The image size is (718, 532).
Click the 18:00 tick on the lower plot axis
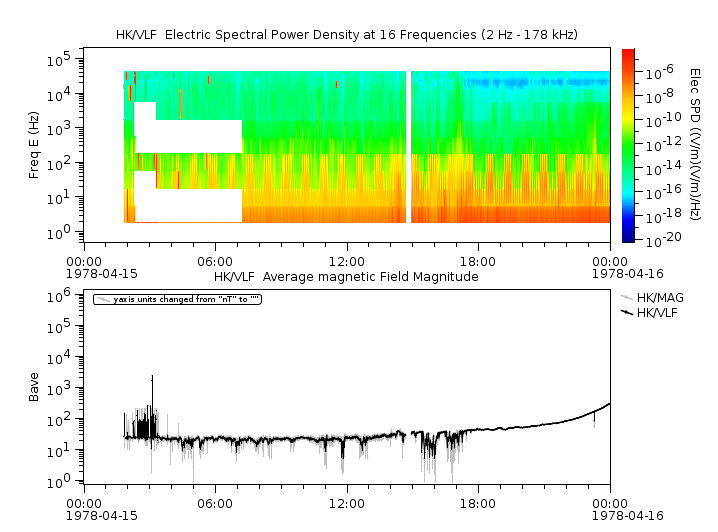(x=478, y=504)
